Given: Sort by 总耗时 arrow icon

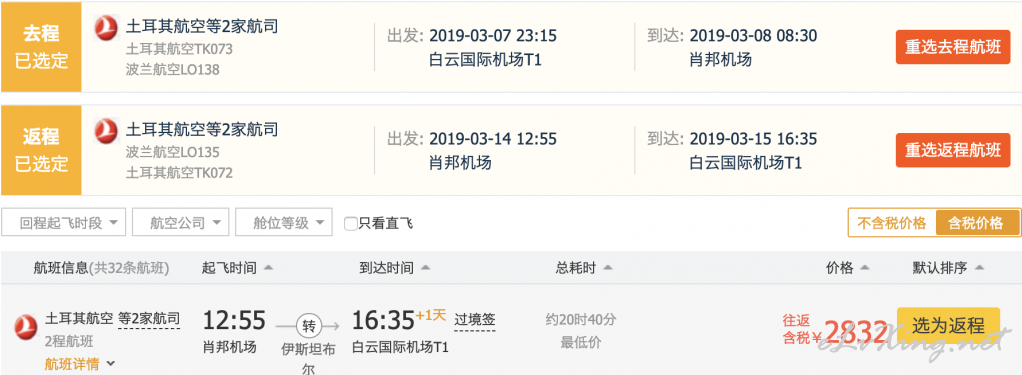Looking at the screenshot, I should point(607,268).
